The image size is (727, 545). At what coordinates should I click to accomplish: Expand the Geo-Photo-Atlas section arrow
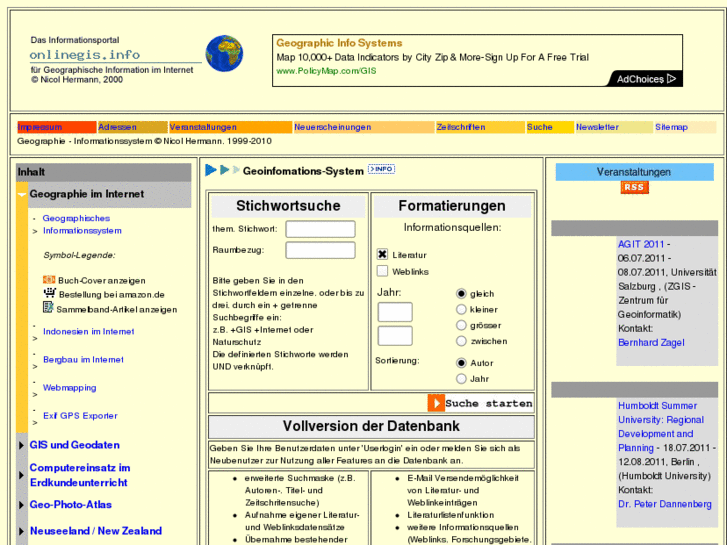coord(21,505)
